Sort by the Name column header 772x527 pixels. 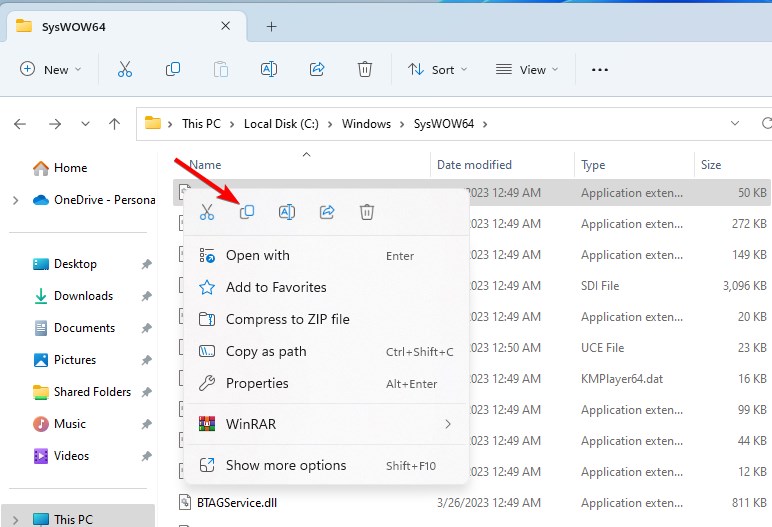pos(205,165)
